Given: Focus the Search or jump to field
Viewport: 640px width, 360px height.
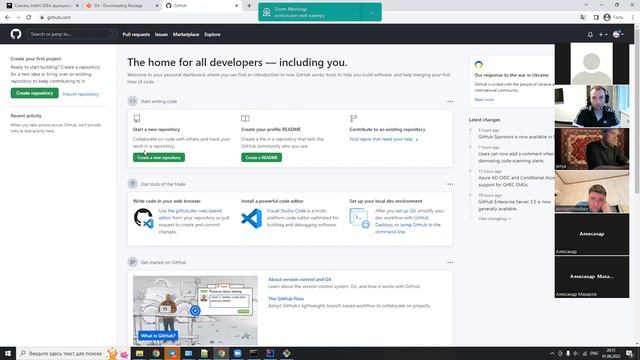Looking at the screenshot, I should tap(71, 34).
